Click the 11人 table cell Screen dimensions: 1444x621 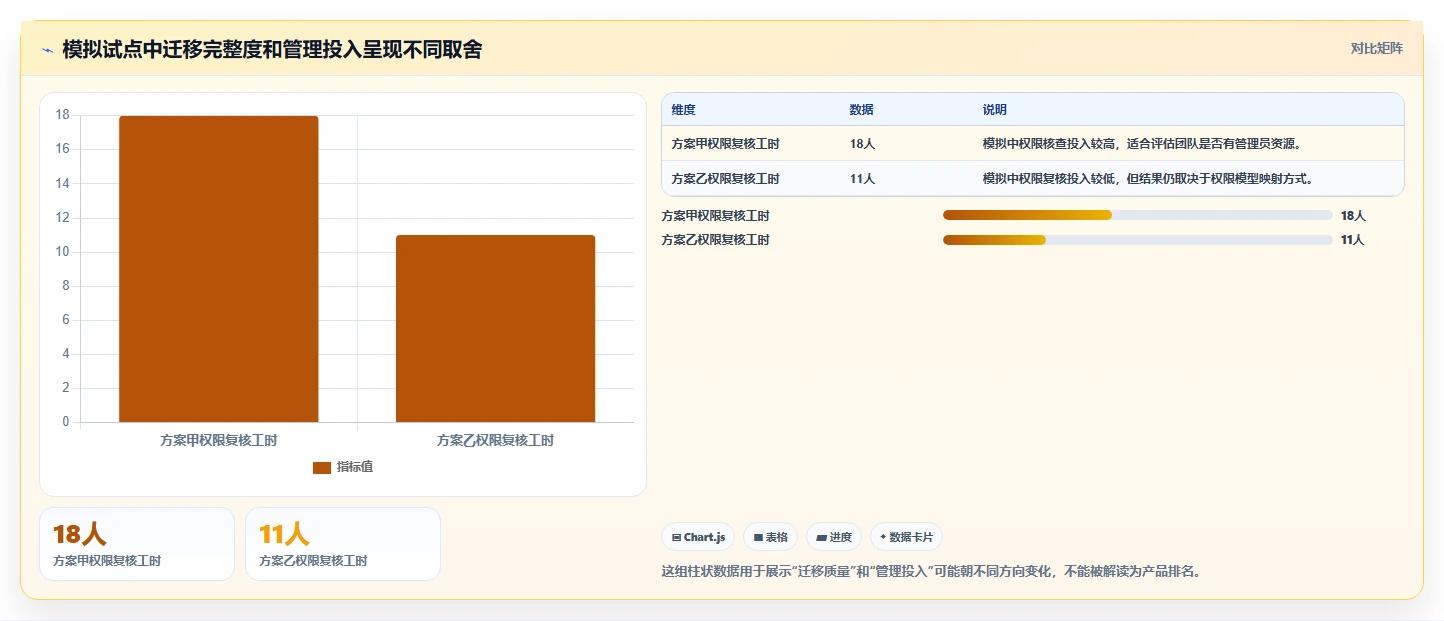click(x=862, y=179)
